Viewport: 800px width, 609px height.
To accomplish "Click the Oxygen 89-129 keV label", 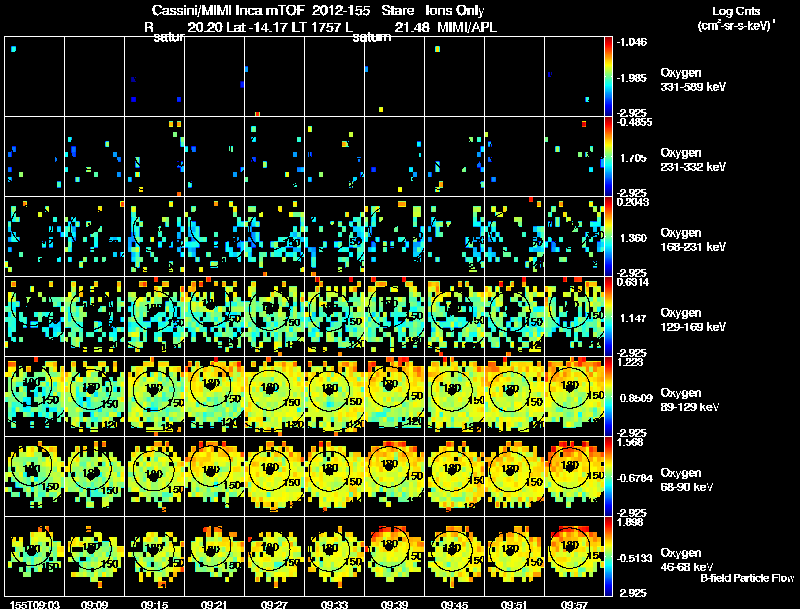I will [x=690, y=400].
